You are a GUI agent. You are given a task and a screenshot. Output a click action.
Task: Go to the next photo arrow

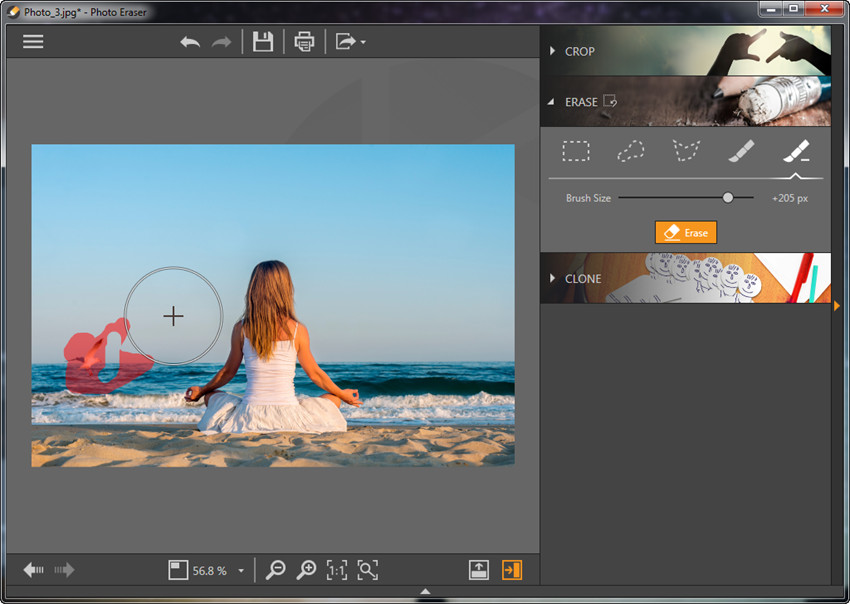[x=64, y=570]
